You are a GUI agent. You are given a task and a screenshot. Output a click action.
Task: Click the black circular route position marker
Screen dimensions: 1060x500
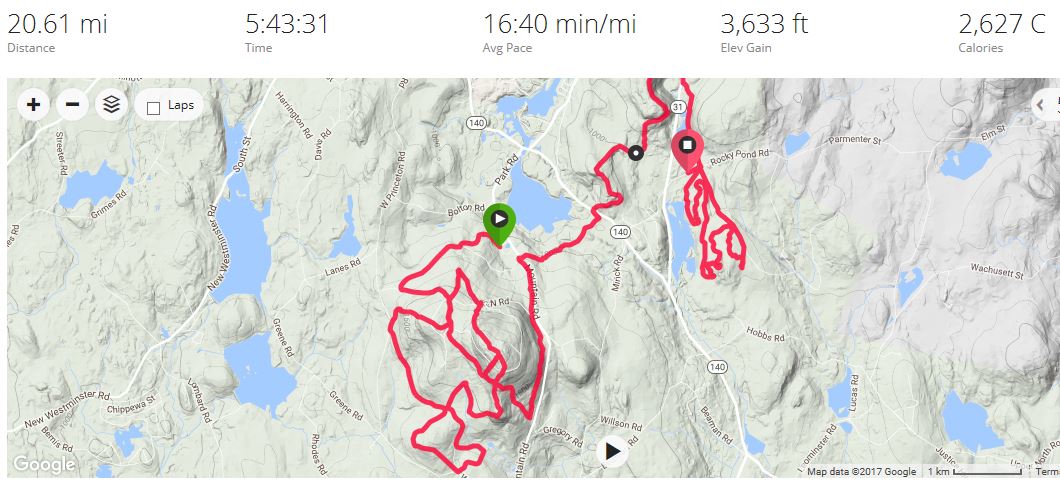[635, 153]
